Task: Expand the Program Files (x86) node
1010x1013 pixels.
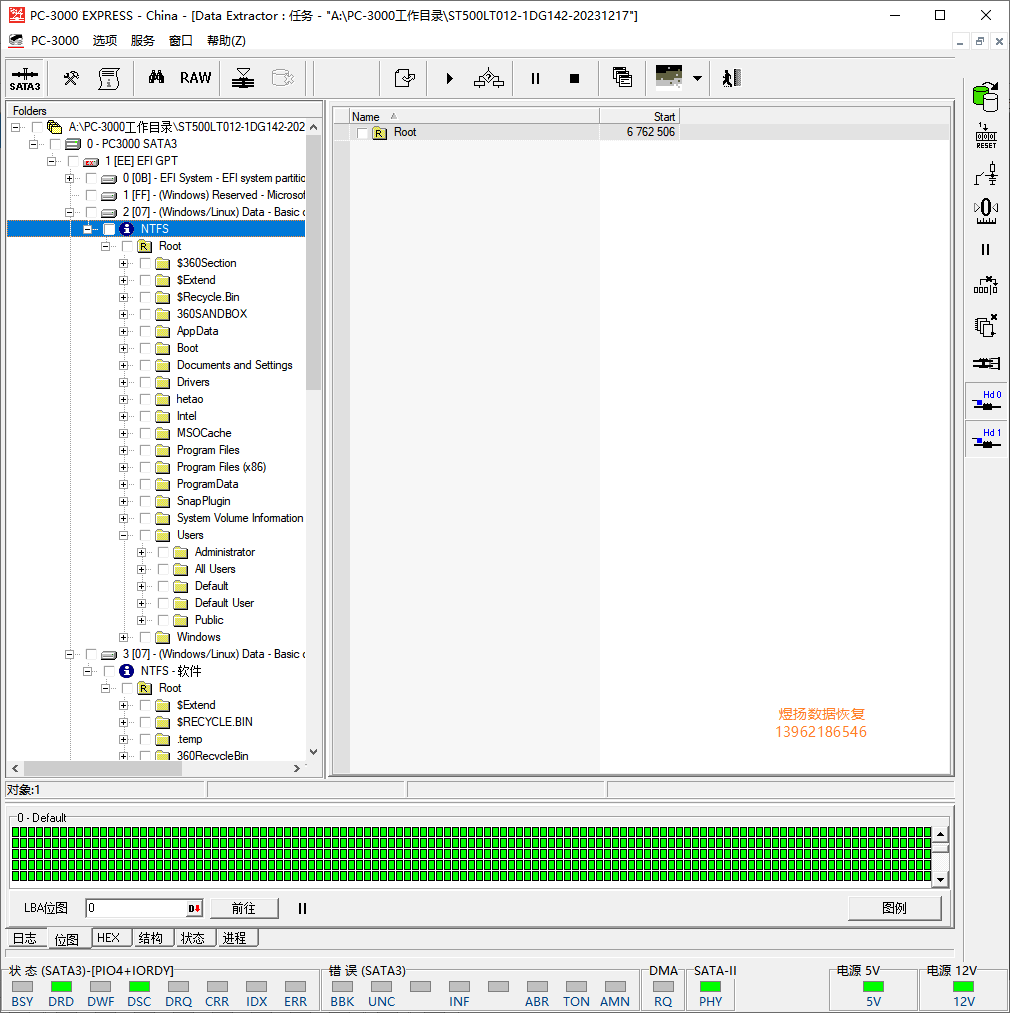Action: pos(123,467)
